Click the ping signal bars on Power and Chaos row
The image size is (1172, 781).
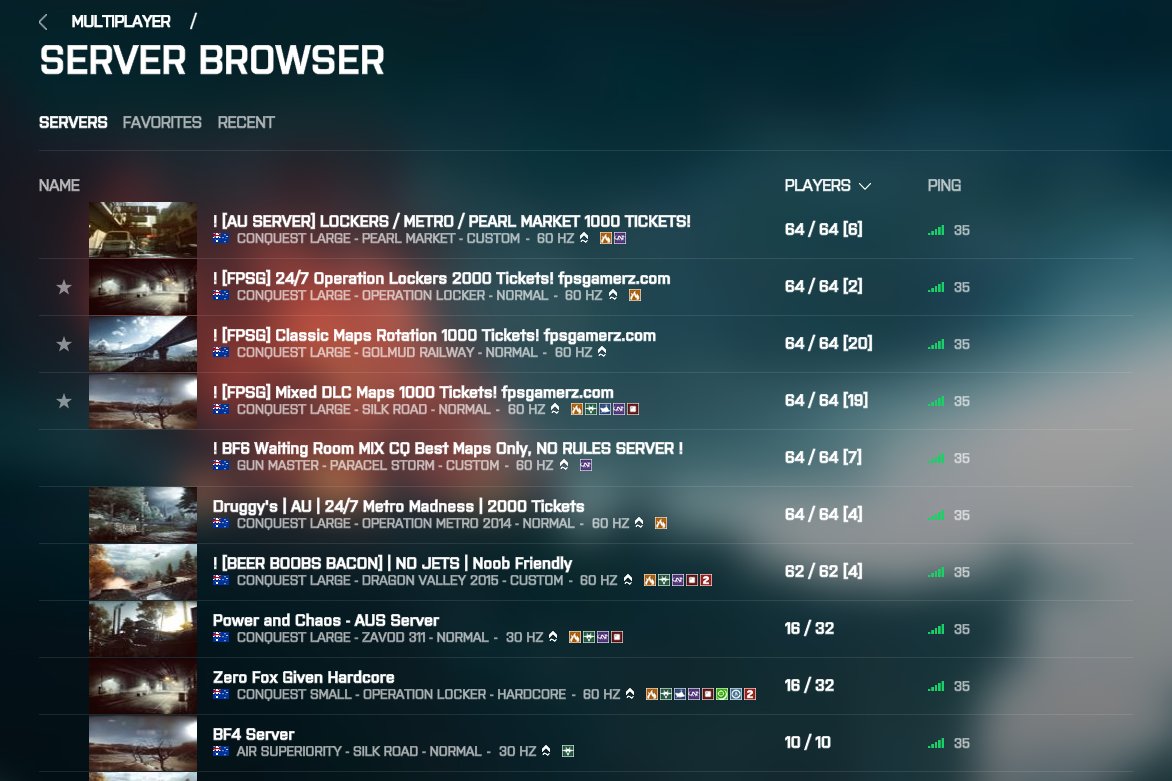coord(936,629)
